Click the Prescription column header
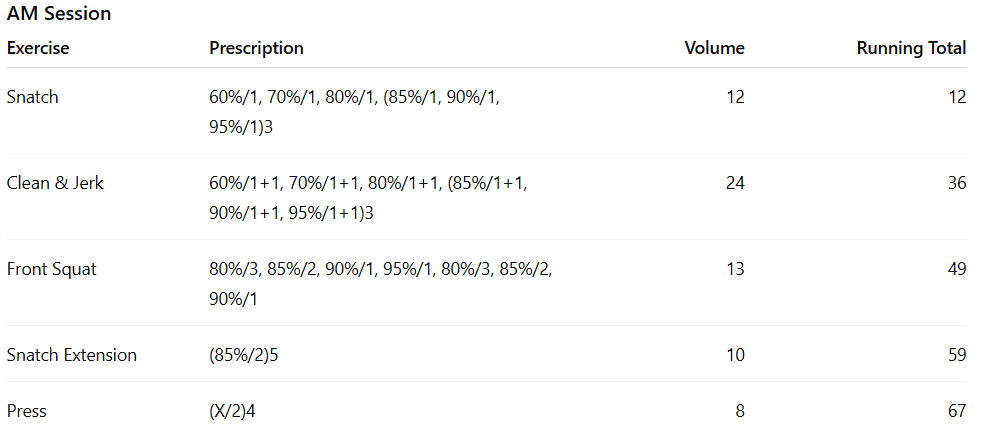 point(256,48)
